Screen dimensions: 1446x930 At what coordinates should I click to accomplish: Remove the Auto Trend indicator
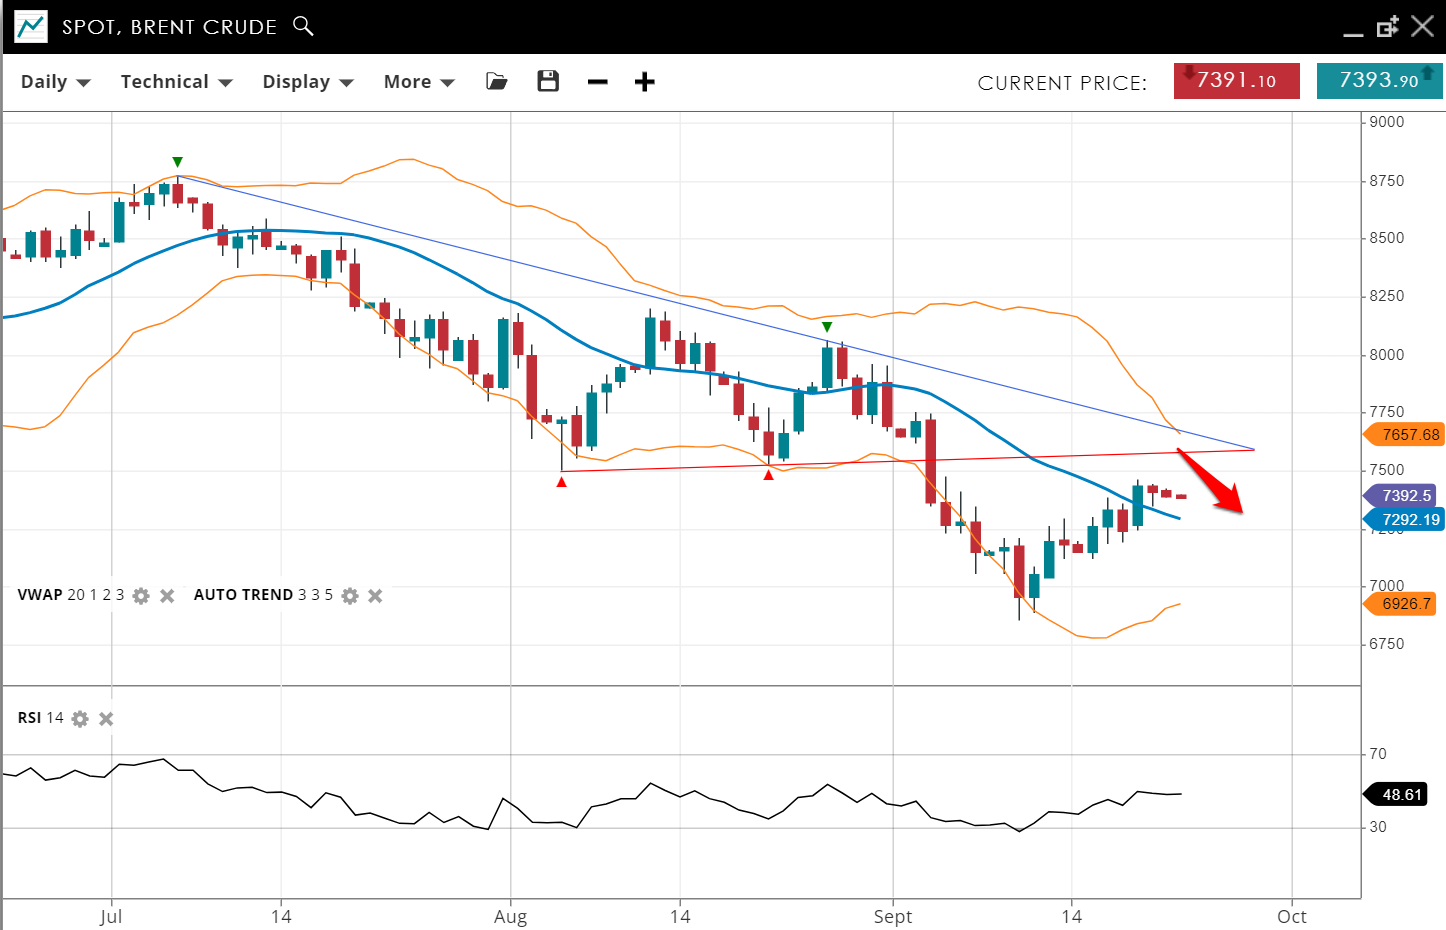(x=375, y=596)
